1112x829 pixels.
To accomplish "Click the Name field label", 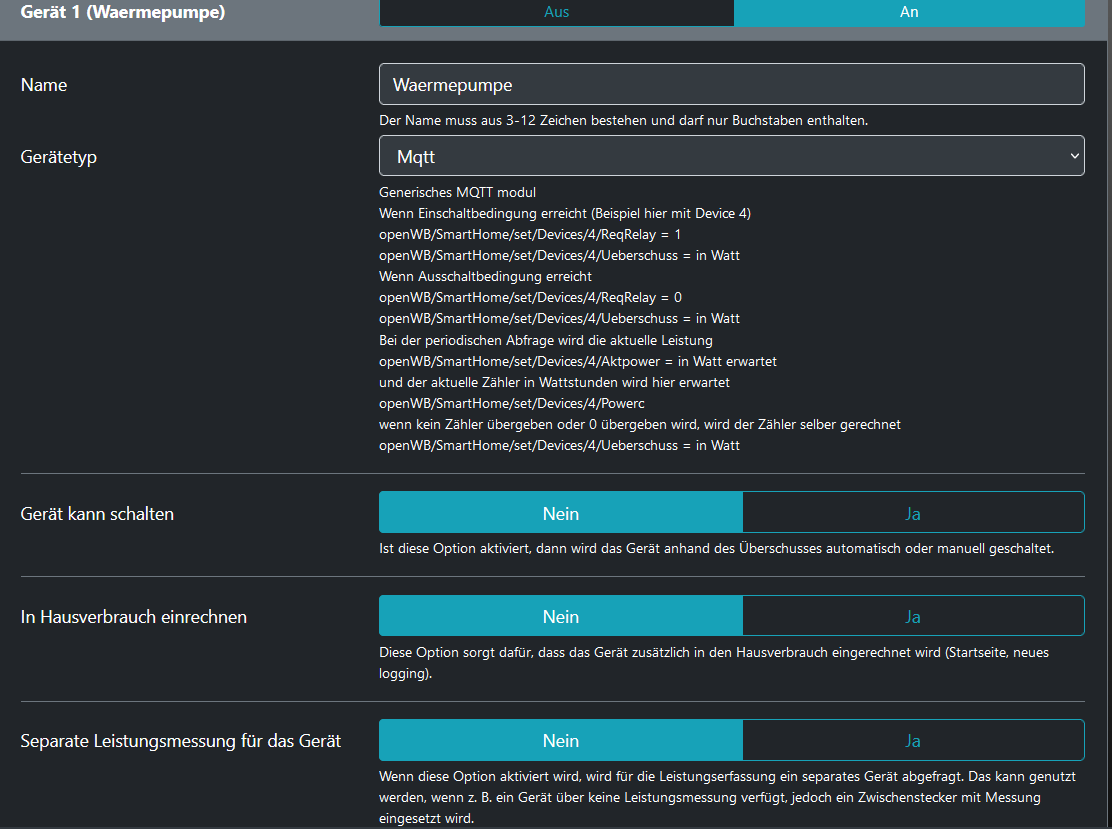I will point(44,85).
